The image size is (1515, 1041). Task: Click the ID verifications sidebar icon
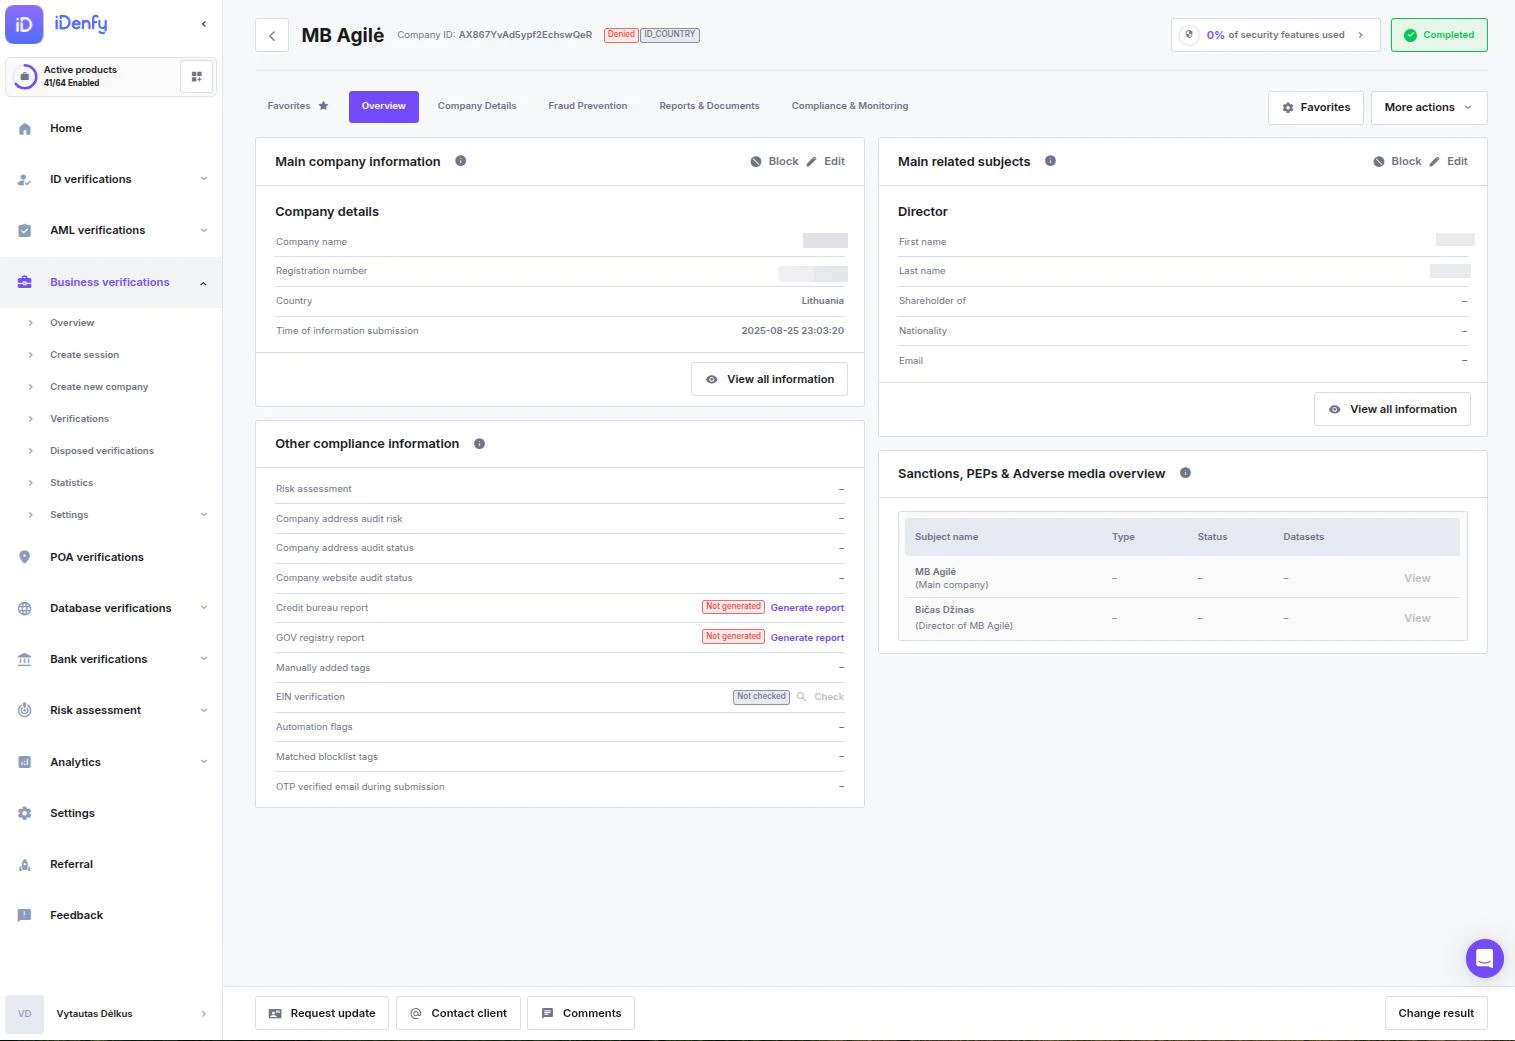25,180
